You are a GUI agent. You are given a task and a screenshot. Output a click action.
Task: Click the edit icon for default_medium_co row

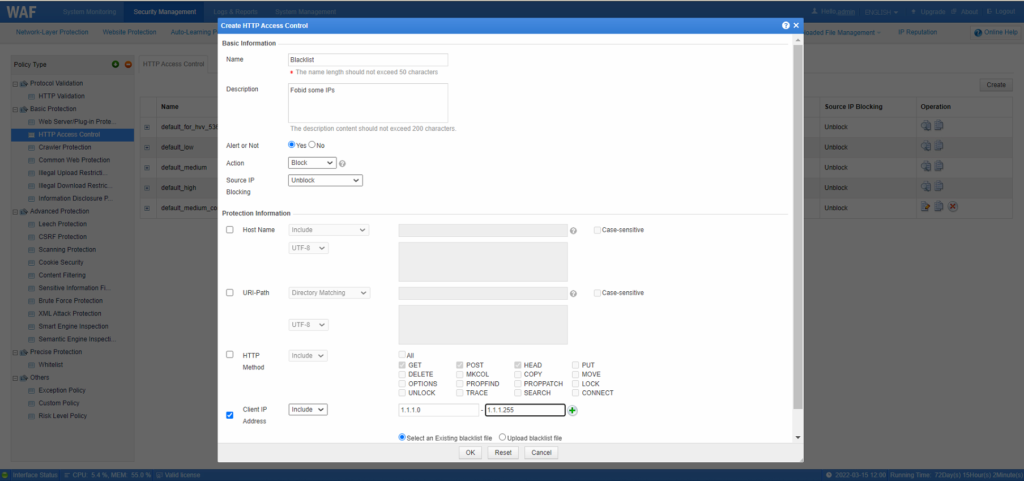925,207
